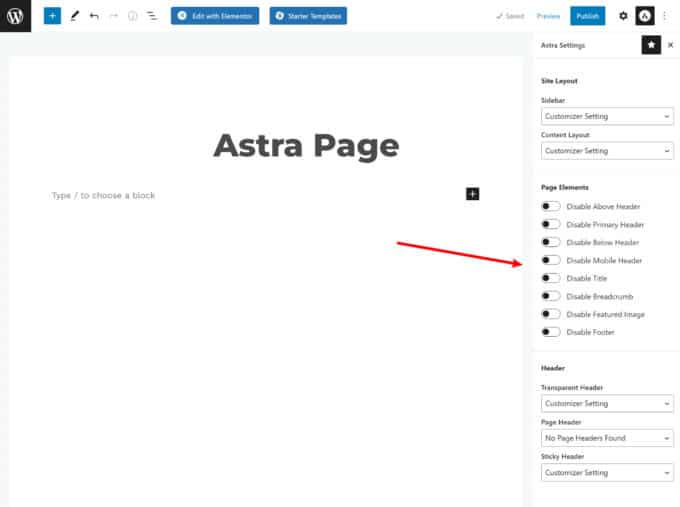Unpin Astra Settings with star icon
The width and height of the screenshot is (680, 507).
coord(651,45)
